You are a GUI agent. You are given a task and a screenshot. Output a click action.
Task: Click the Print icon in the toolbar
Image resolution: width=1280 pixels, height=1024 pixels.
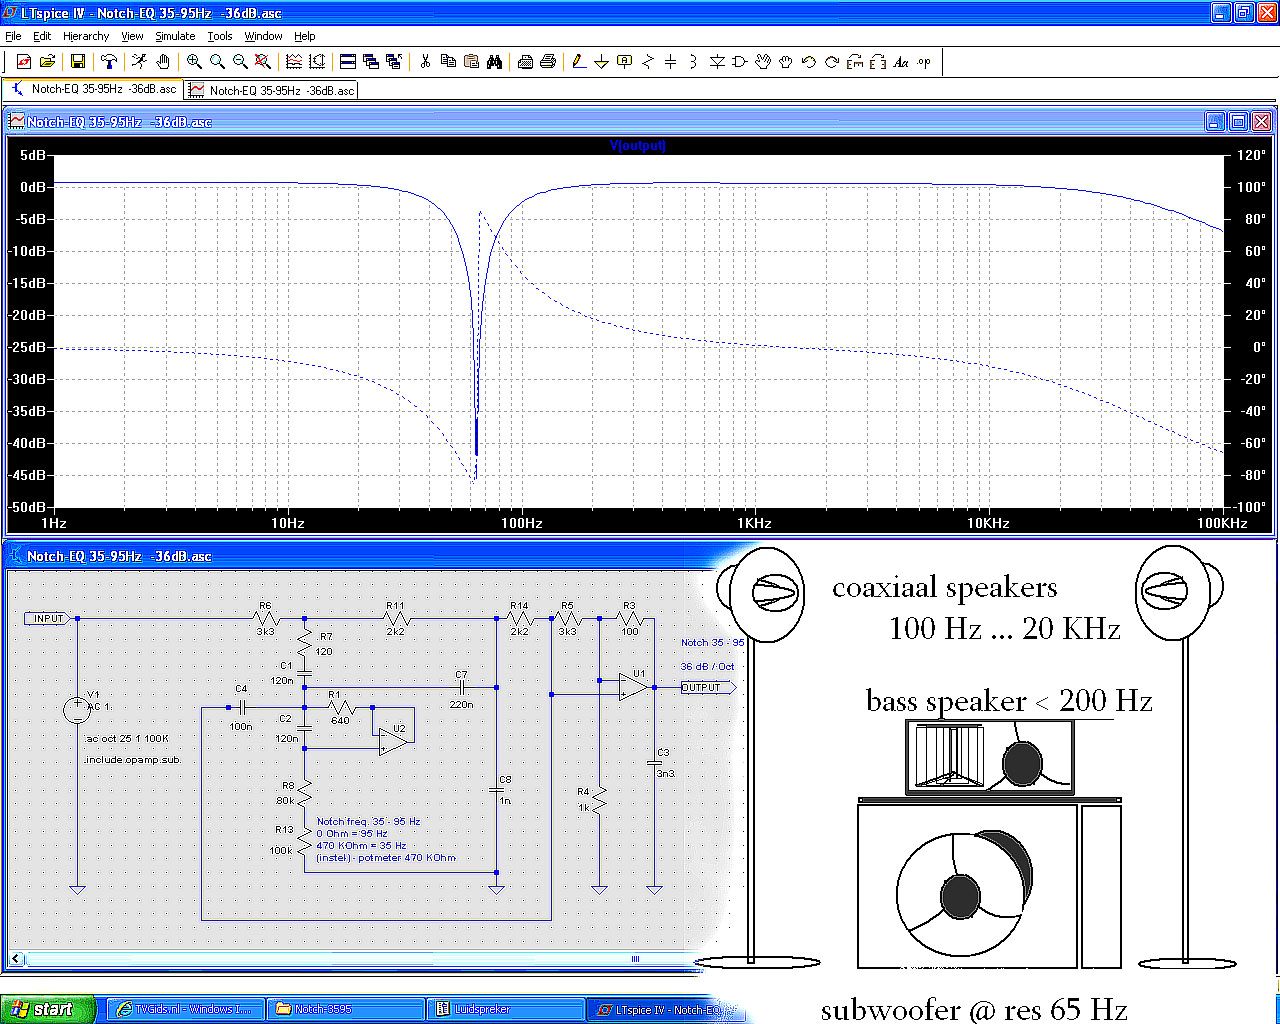pyautogui.click(x=548, y=62)
